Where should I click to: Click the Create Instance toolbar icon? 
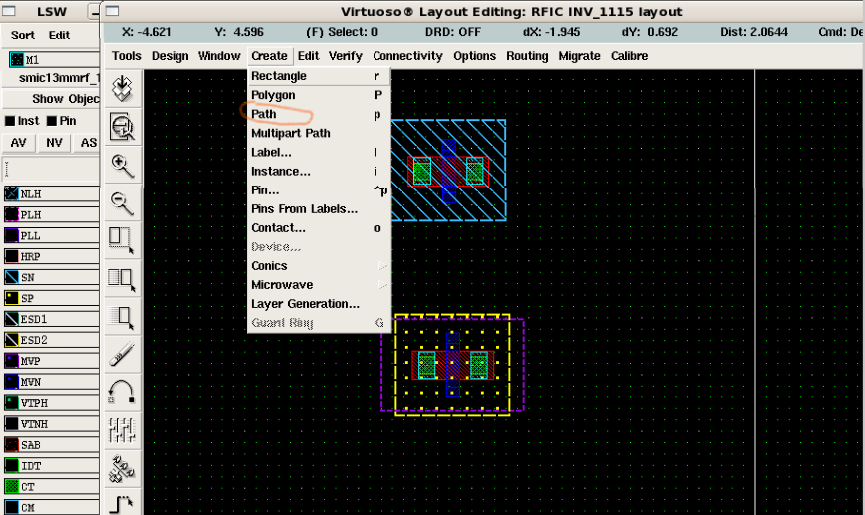[122, 468]
